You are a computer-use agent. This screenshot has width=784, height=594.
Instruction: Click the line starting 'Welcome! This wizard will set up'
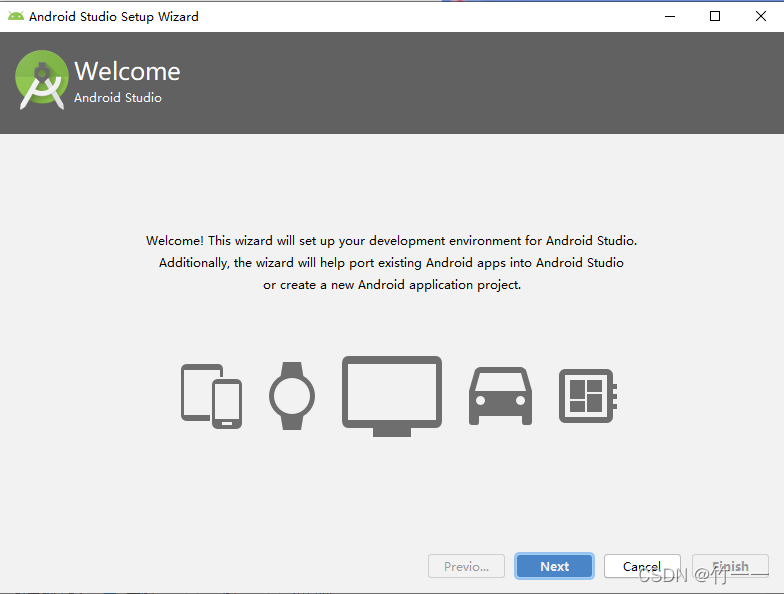pos(392,240)
